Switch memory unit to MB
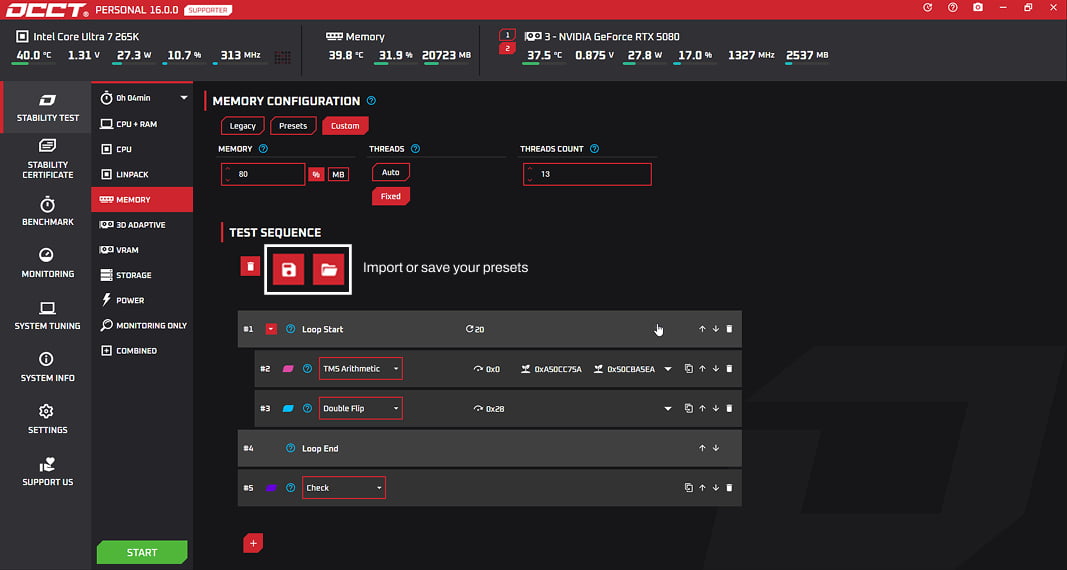 coord(339,174)
